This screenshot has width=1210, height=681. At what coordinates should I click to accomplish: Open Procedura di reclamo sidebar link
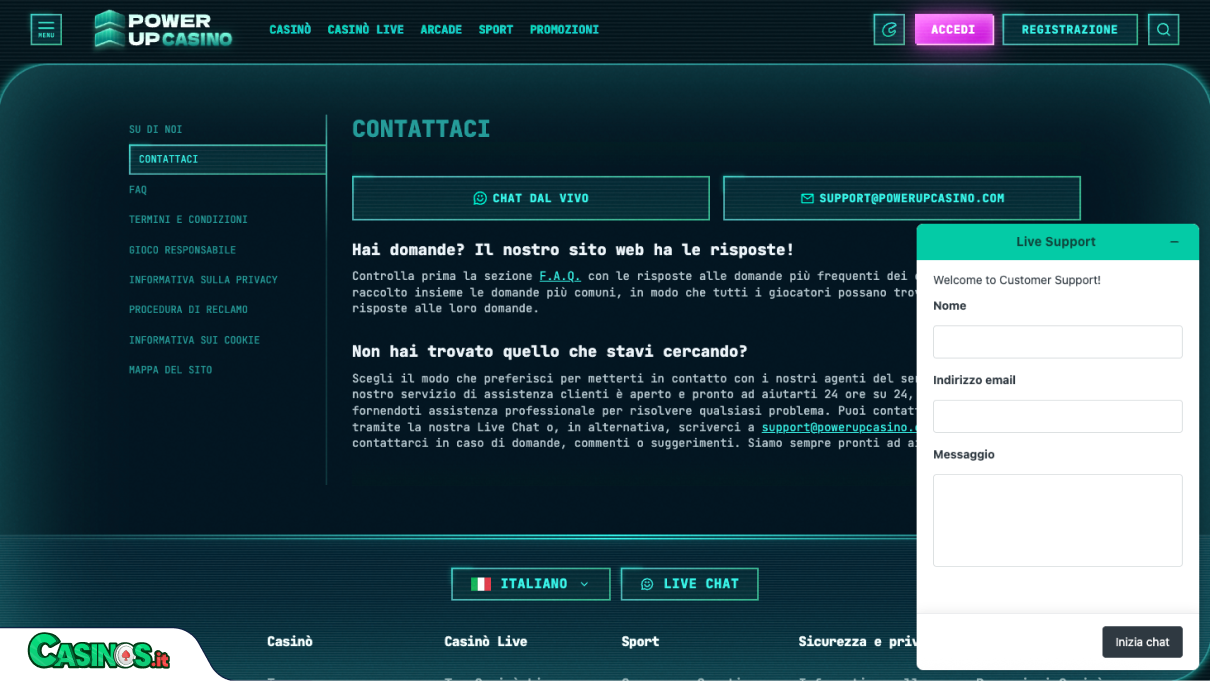(188, 310)
